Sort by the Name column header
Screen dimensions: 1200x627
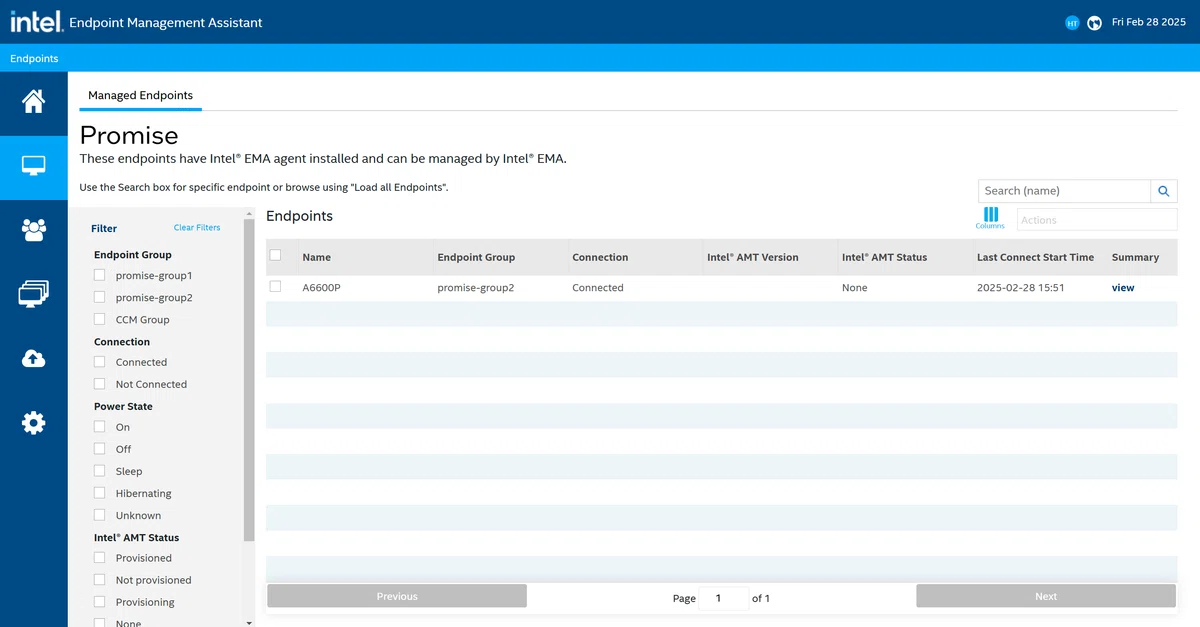pos(316,257)
